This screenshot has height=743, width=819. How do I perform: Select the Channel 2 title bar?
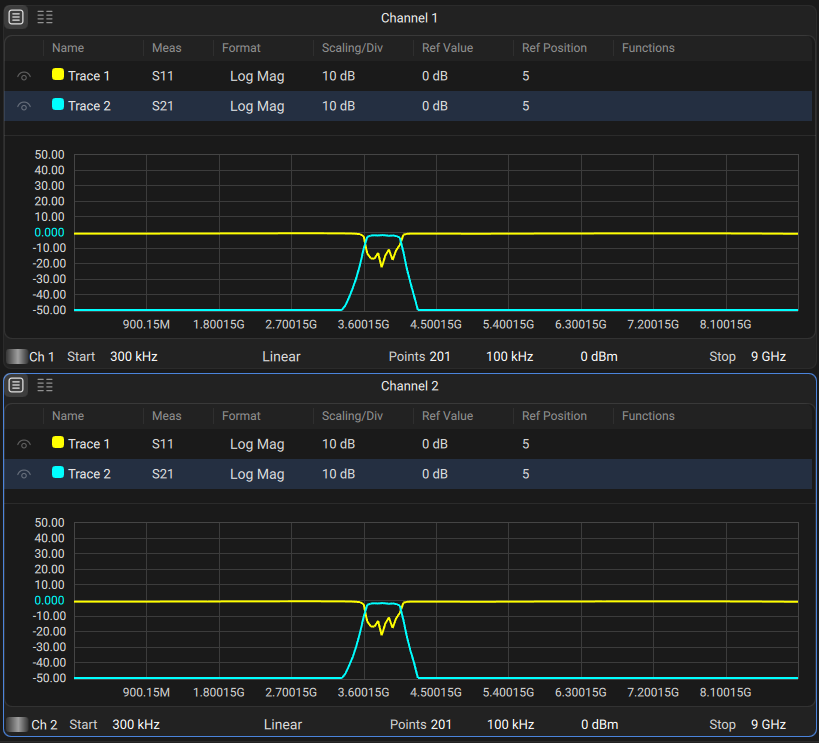409,385
